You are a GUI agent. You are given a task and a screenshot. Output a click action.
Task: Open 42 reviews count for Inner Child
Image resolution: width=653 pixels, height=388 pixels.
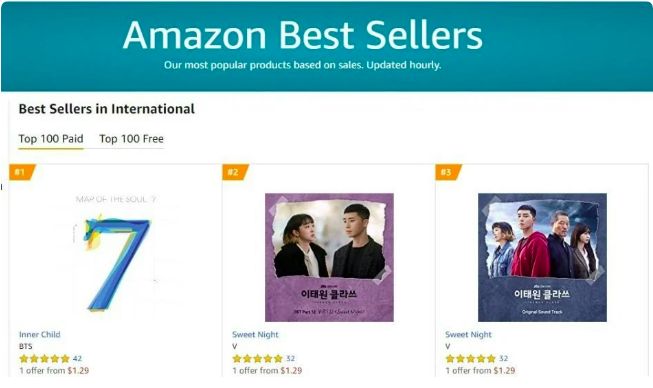[77, 358]
